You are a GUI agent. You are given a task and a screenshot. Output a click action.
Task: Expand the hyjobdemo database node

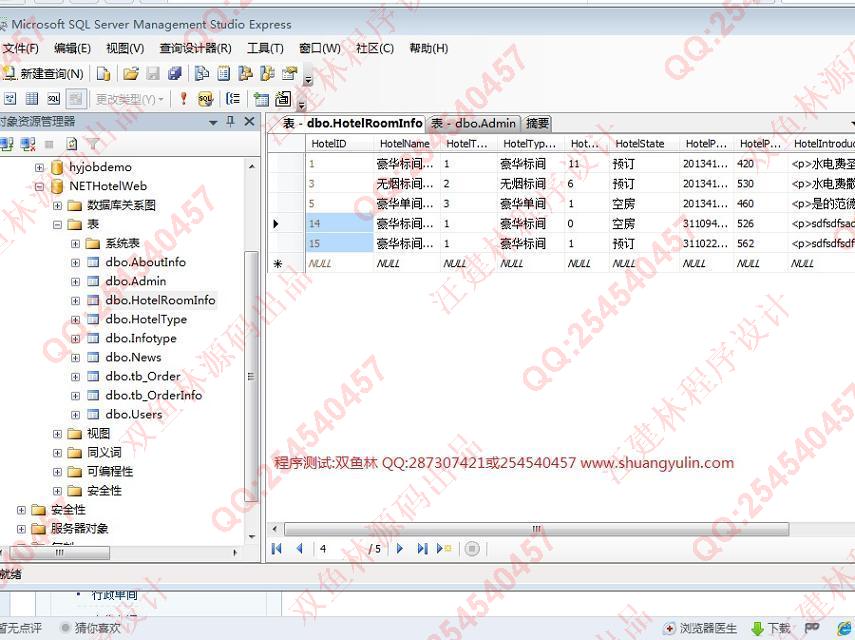coord(39,167)
